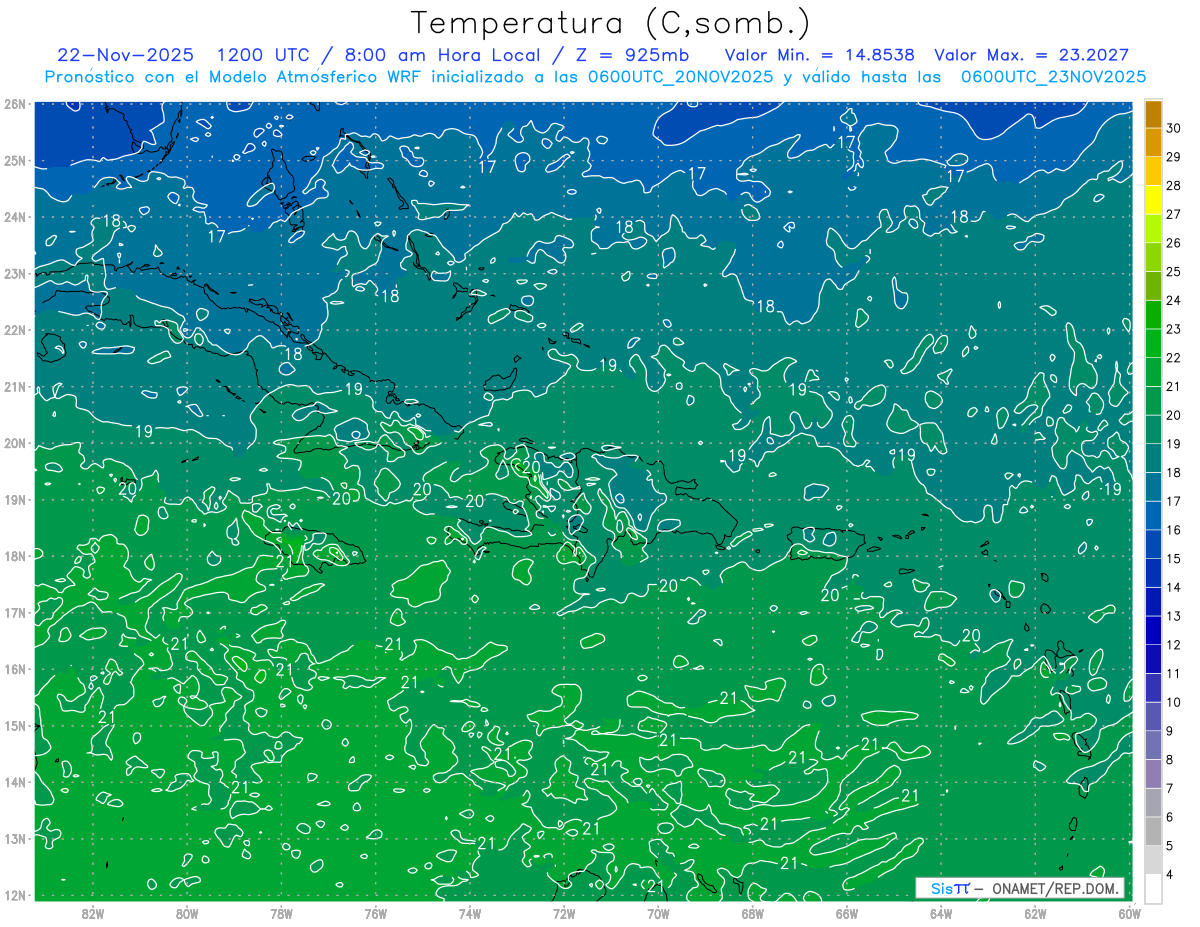
Task: Click legend value 11 on the color scale
Action: click(x=1174, y=674)
